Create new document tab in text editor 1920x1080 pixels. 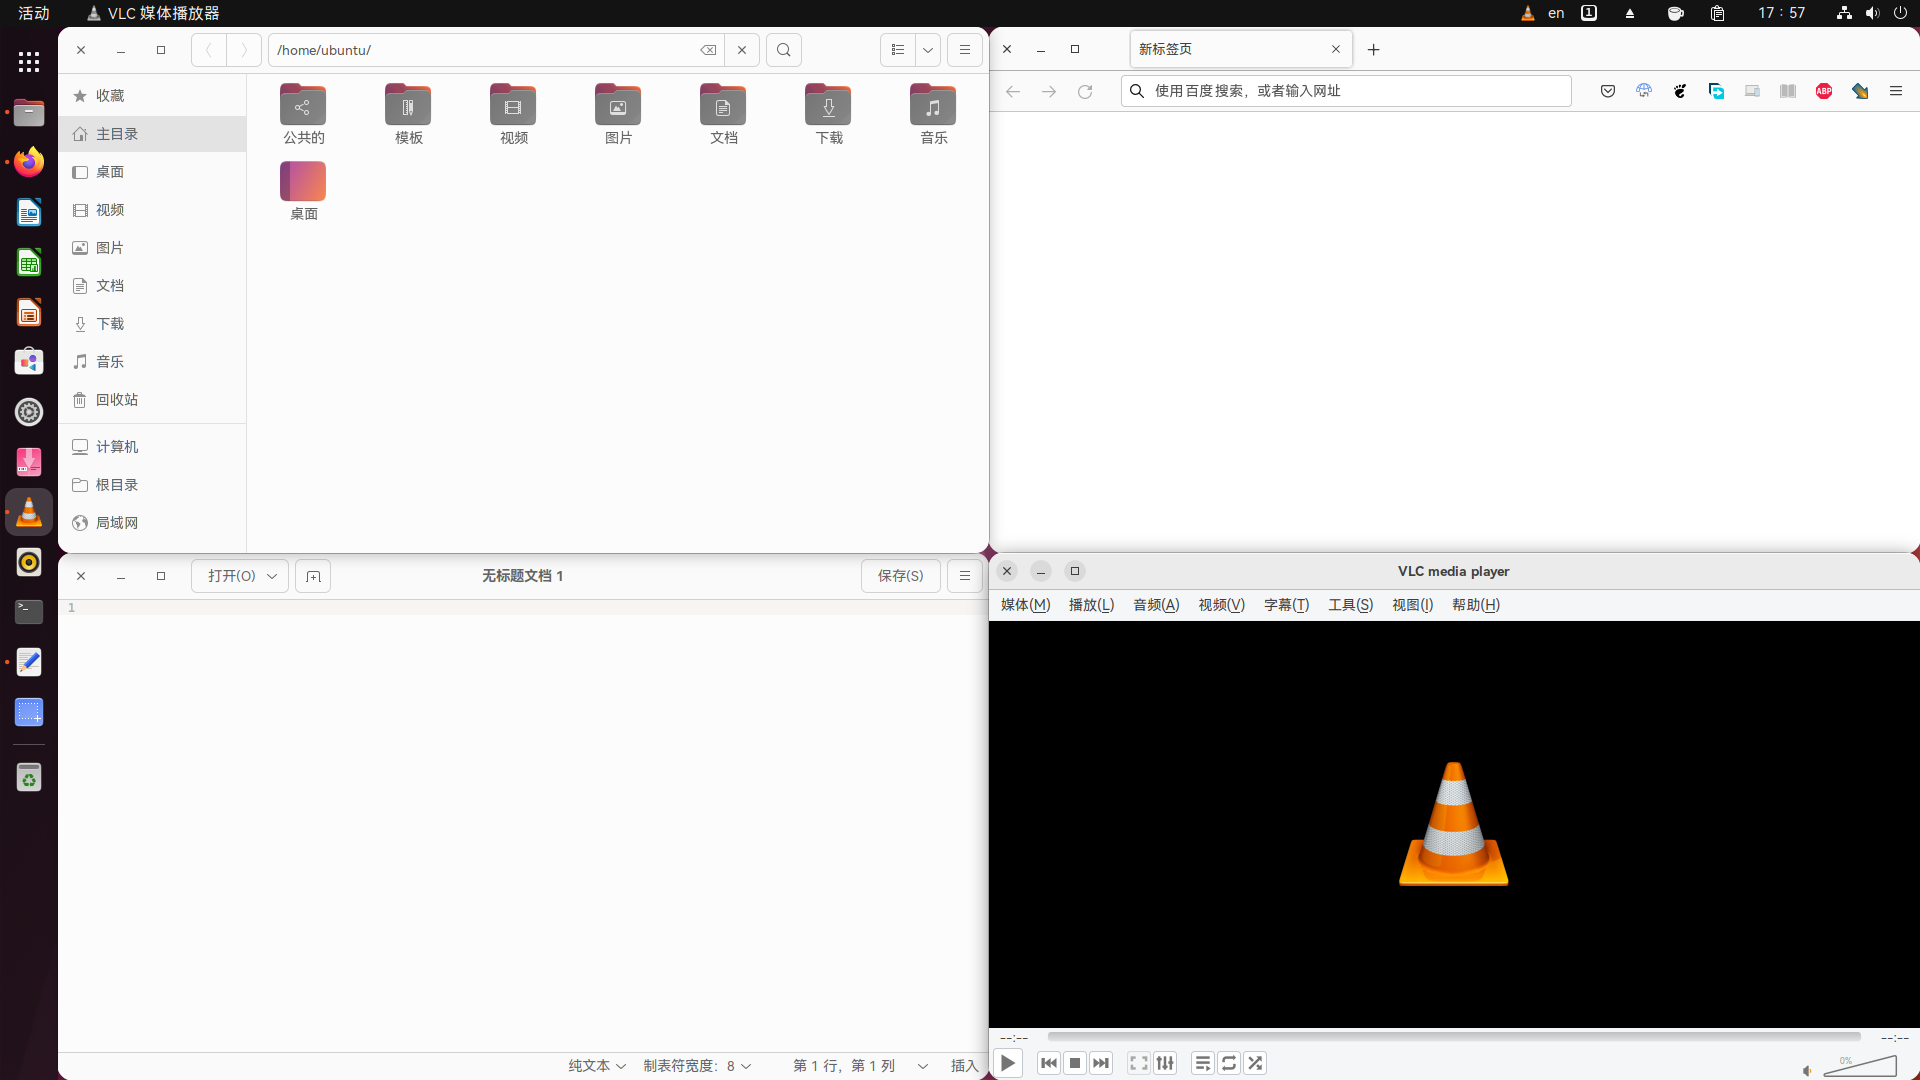(313, 576)
